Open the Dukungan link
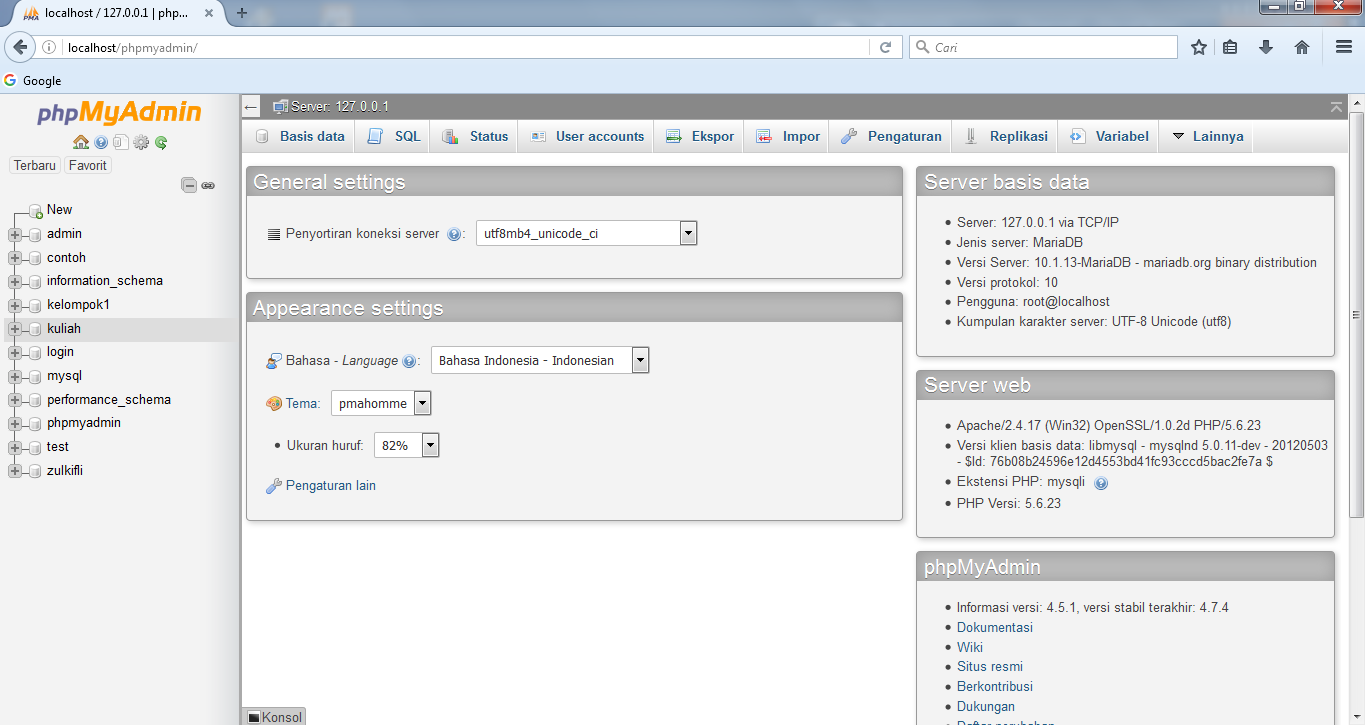1365x725 pixels. tap(986, 707)
